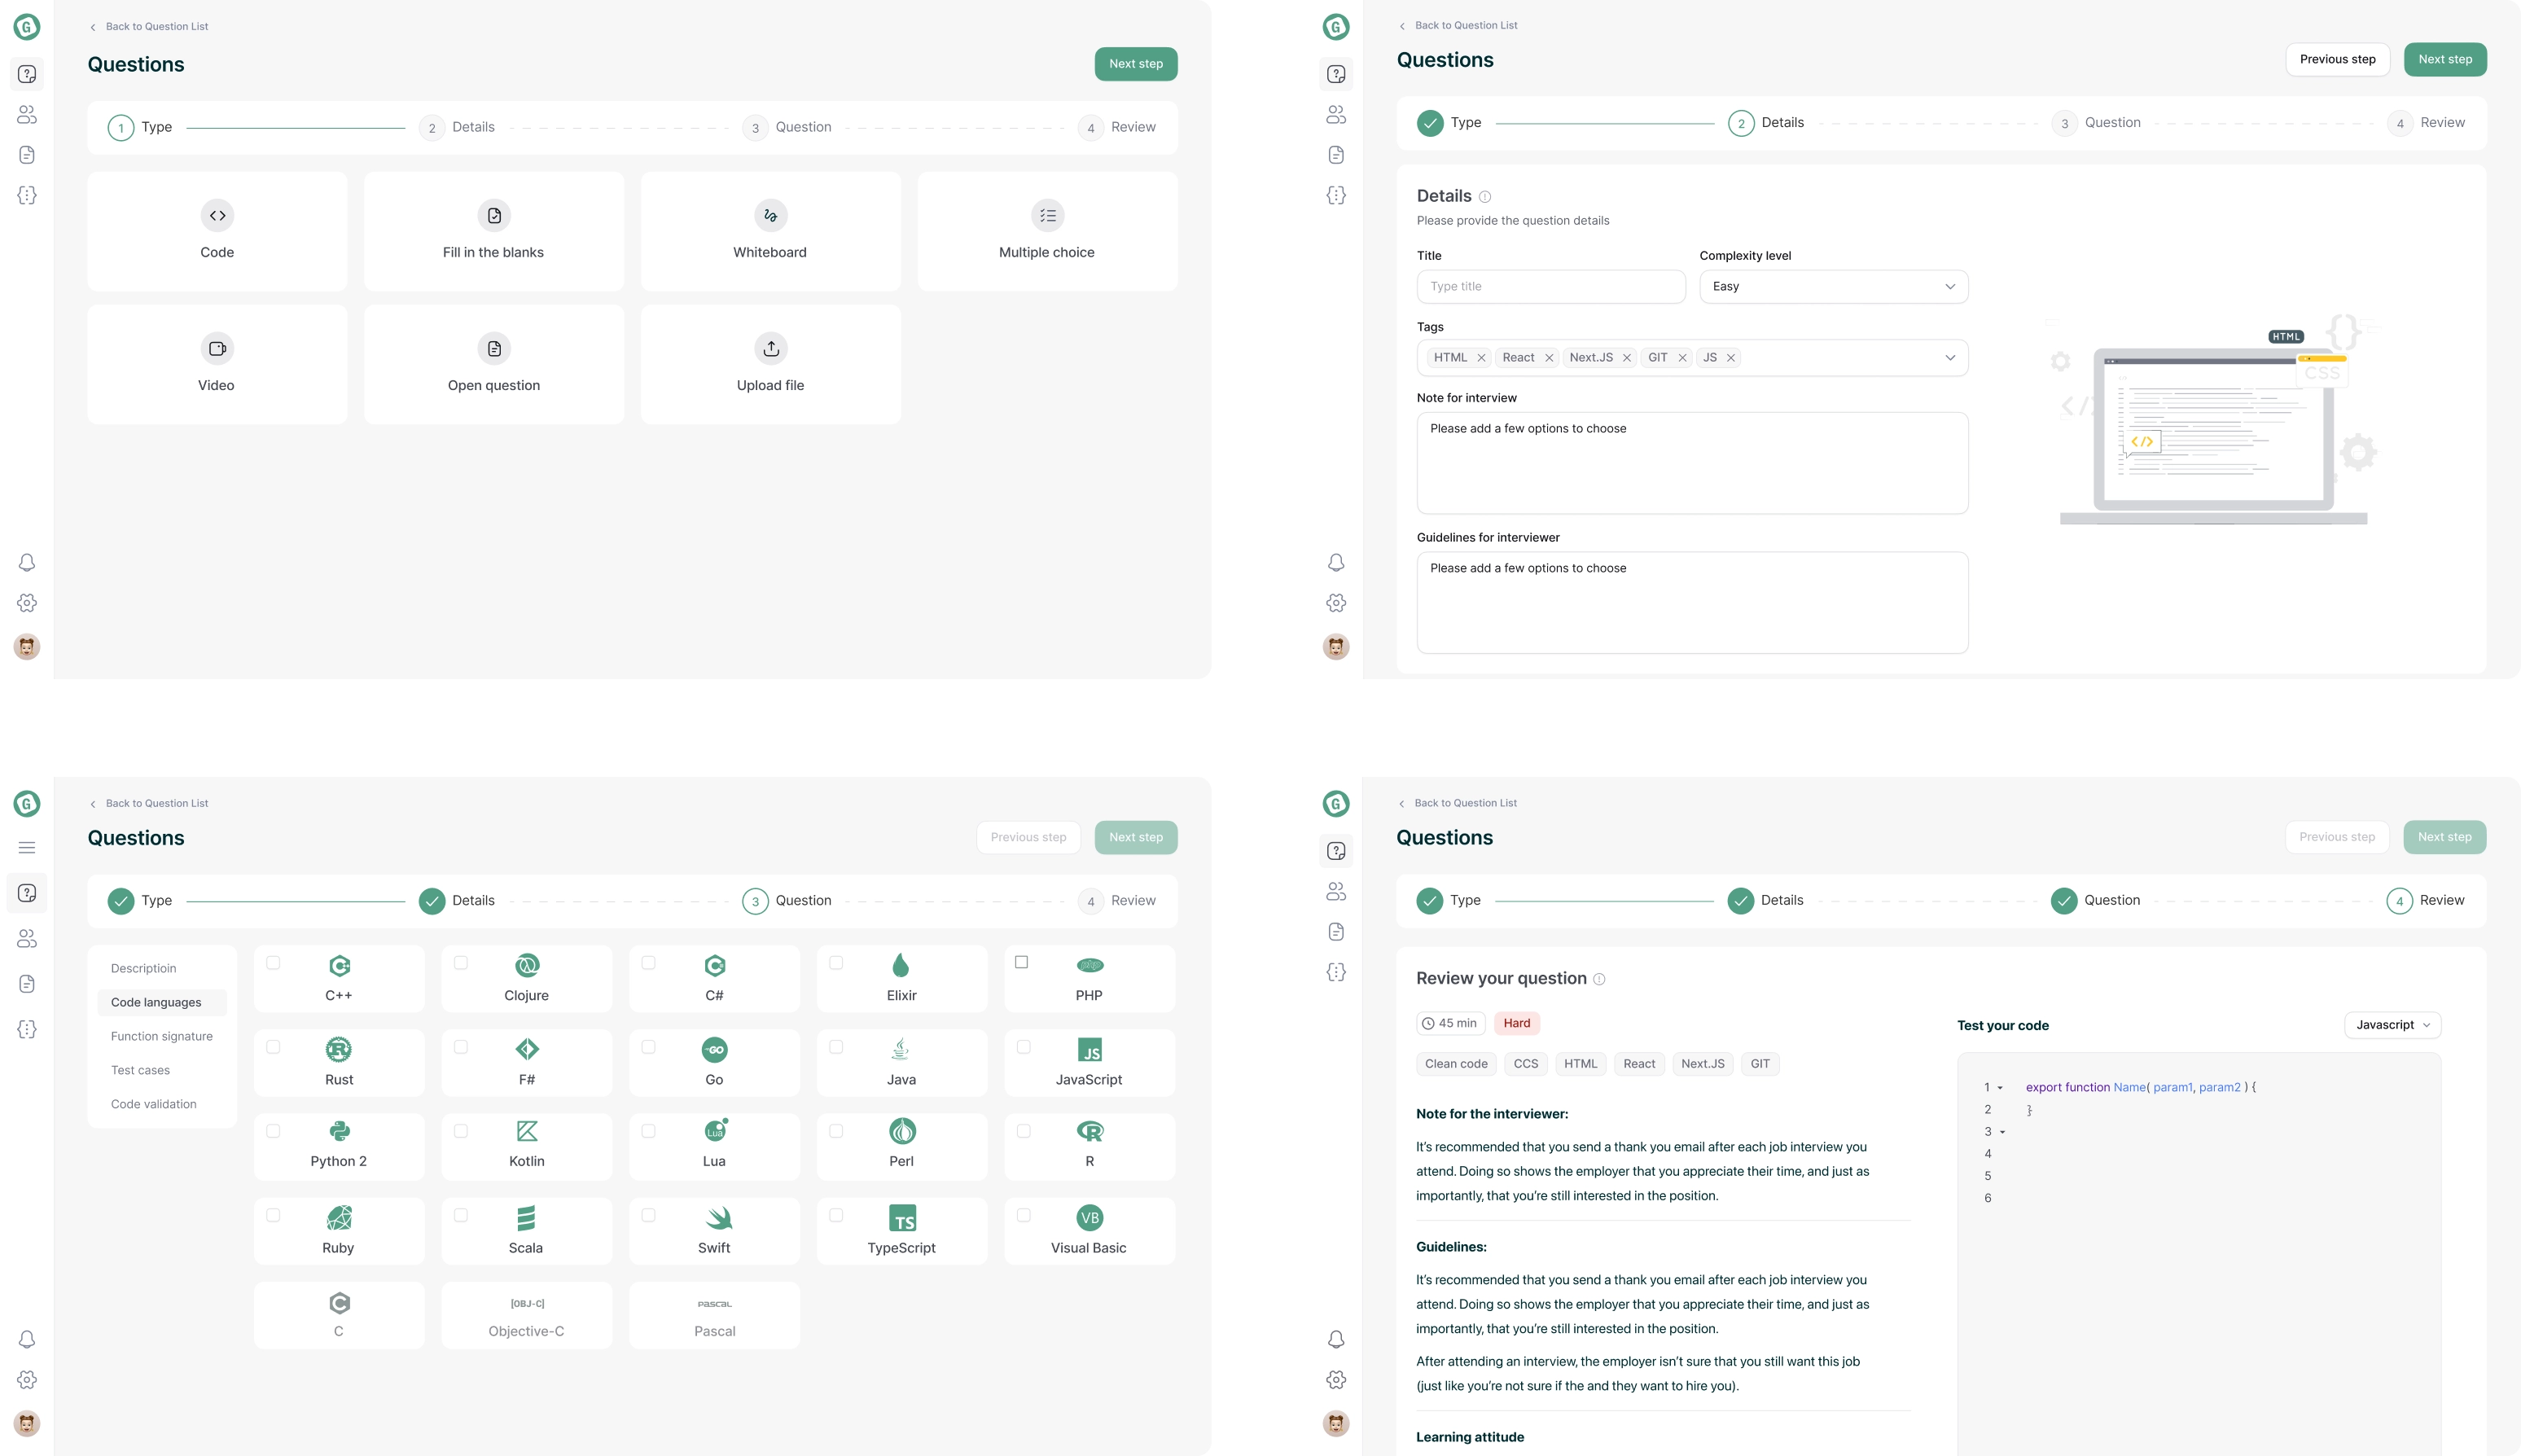Choose the Multiple choice list icon
This screenshot has width=2521, height=1456.
pos(1047,215)
